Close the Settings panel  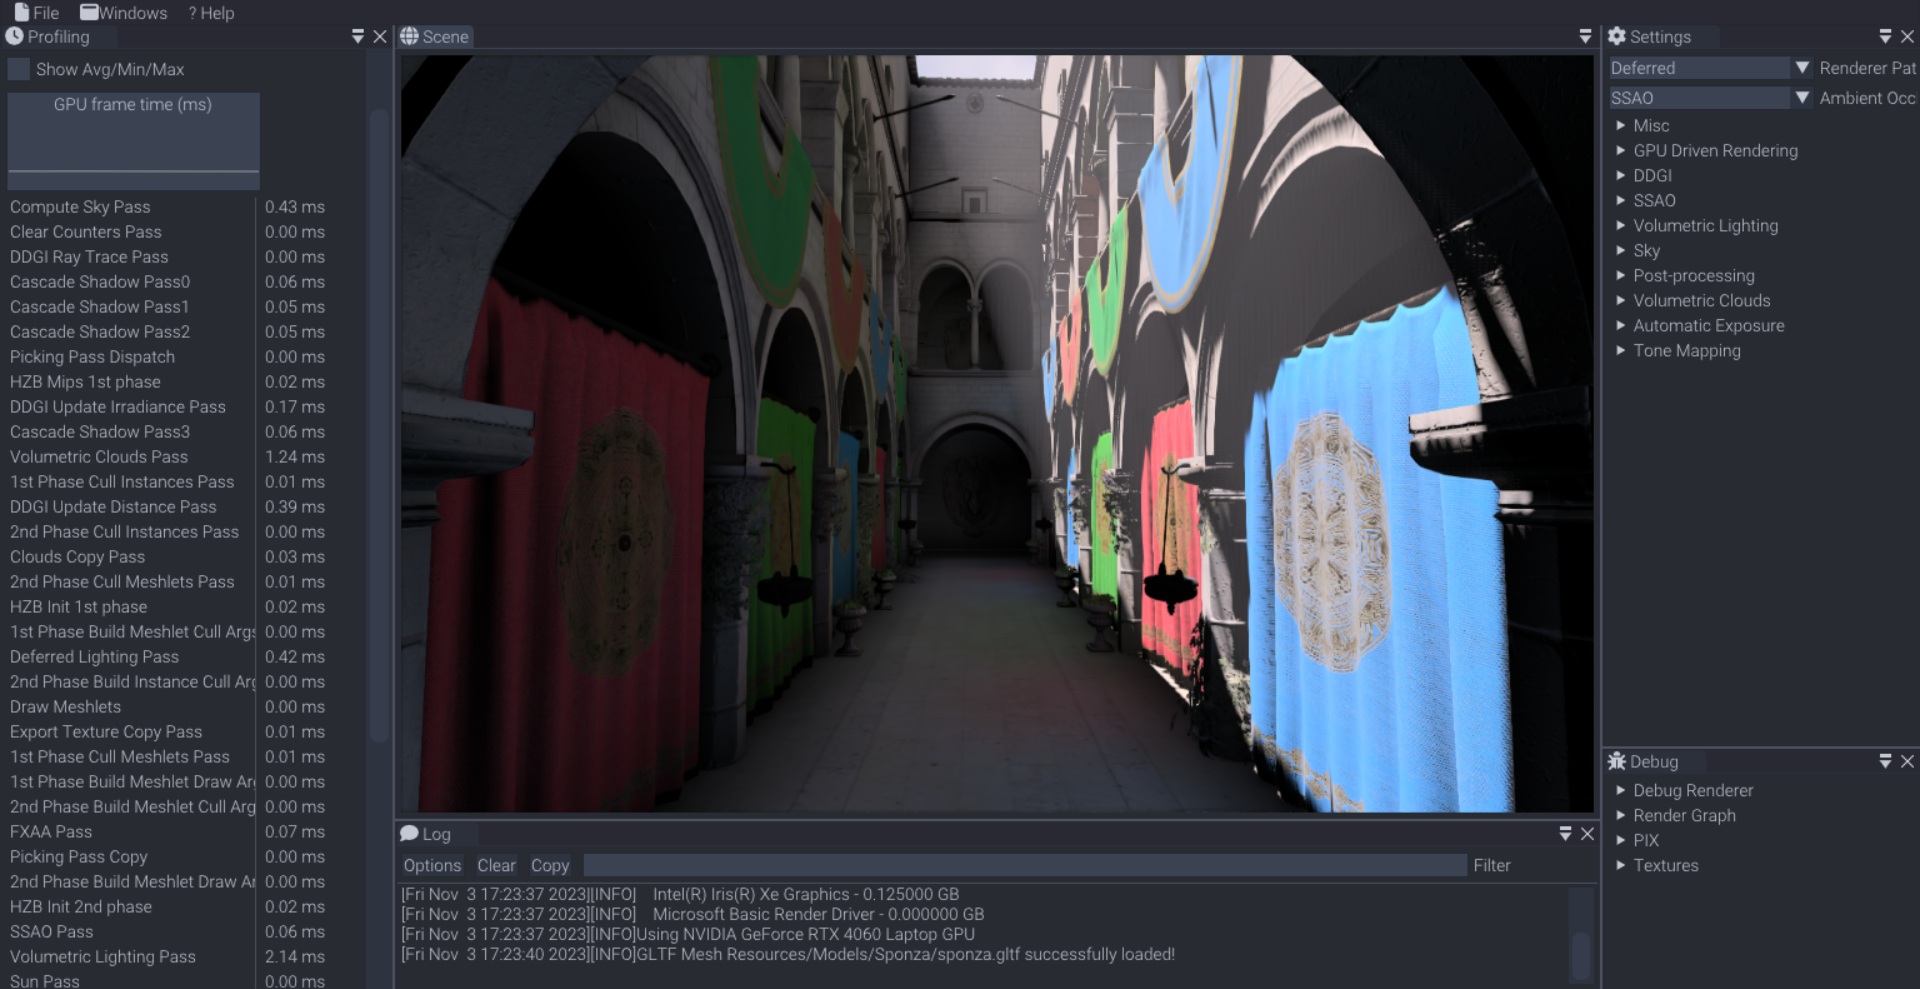click(x=1907, y=36)
